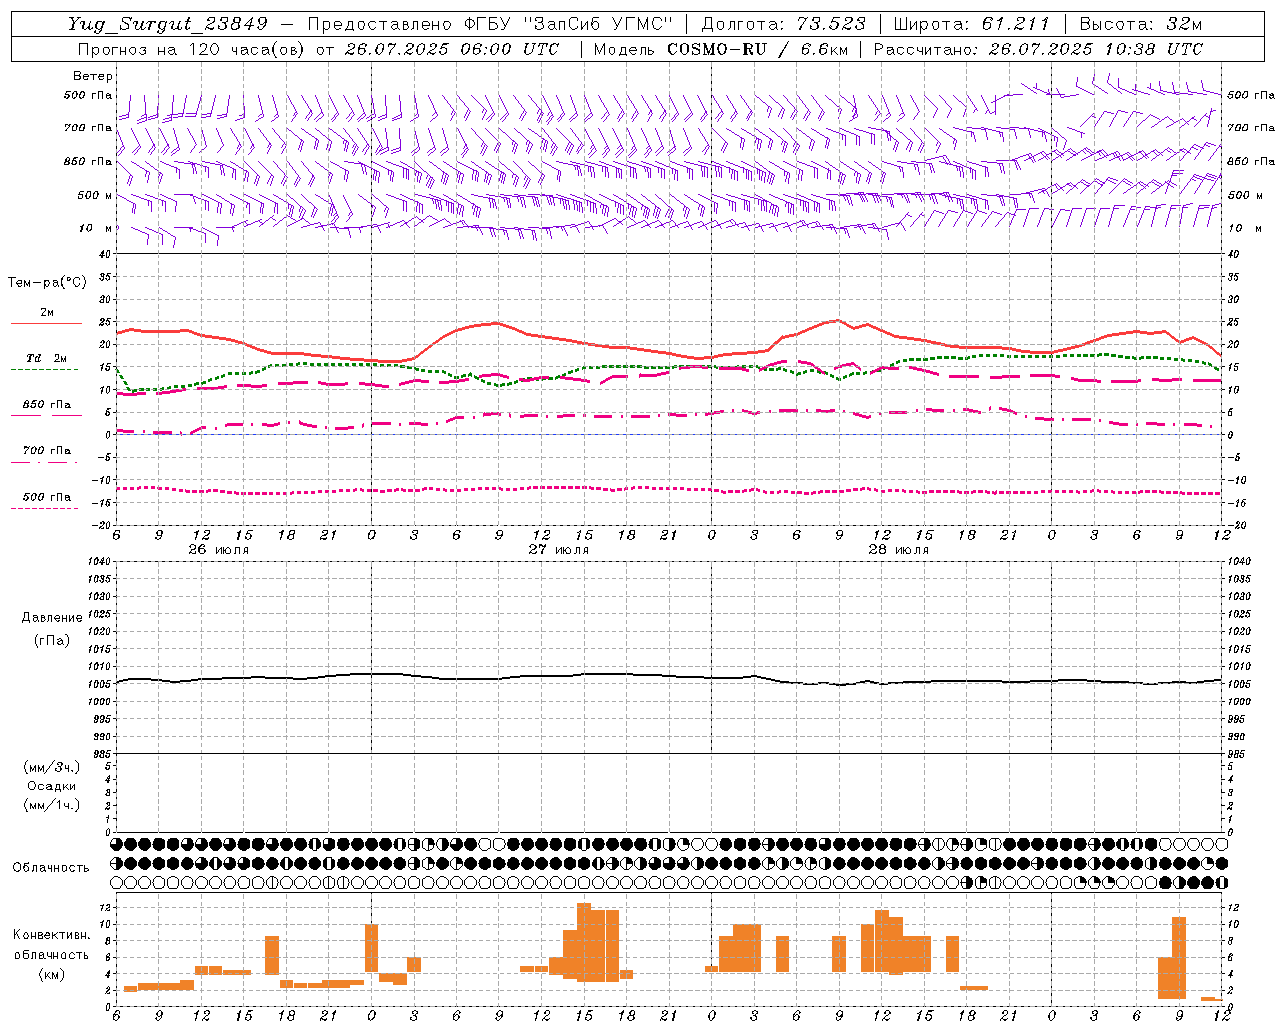Select the Td 2м dew point legend entry
This screenshot has height=1024, width=1280.
[47, 358]
